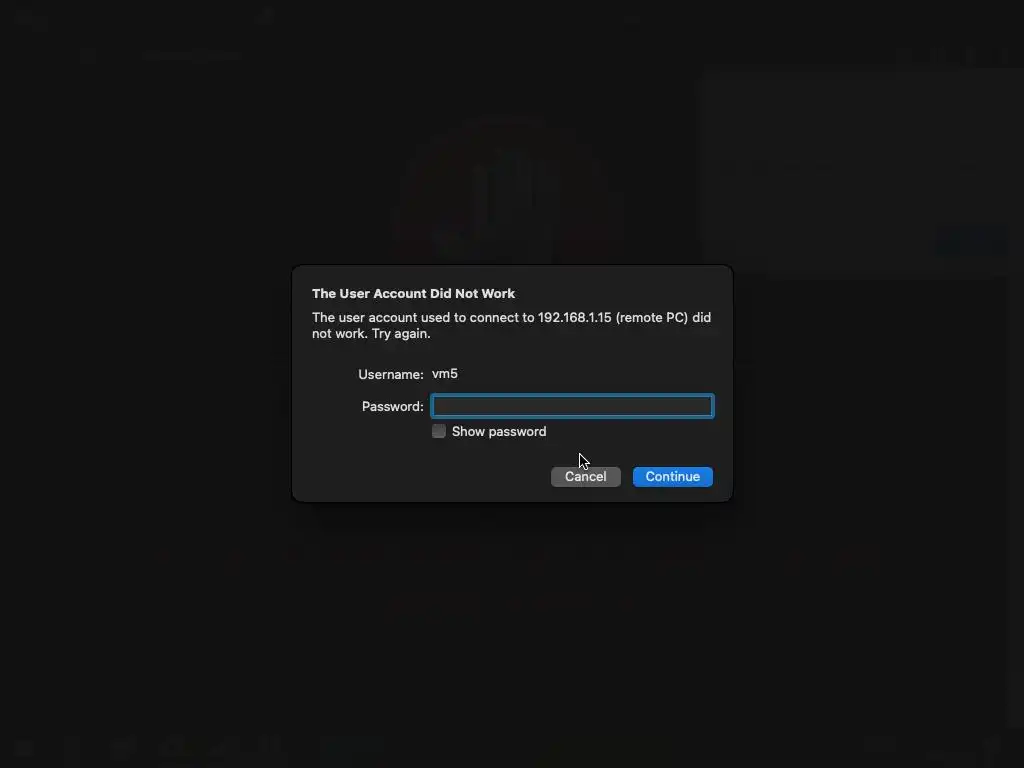Enable password visibility using the small square box
This screenshot has height=768, width=1024.
click(439, 431)
